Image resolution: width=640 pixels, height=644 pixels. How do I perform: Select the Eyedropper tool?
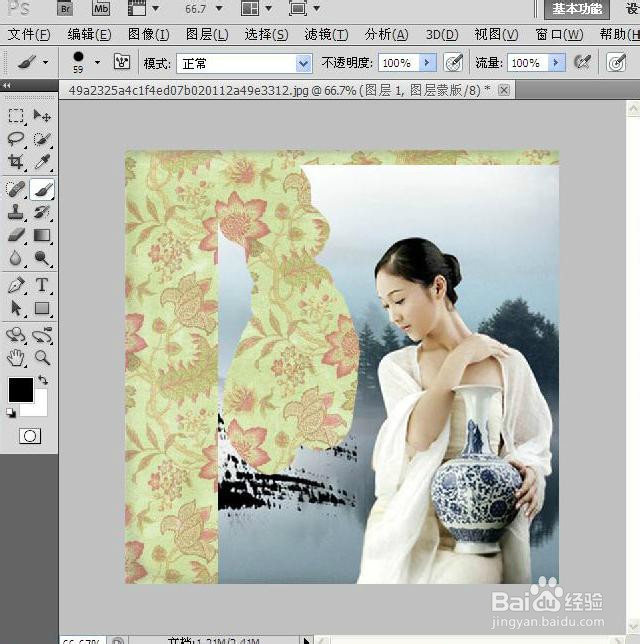coord(42,162)
